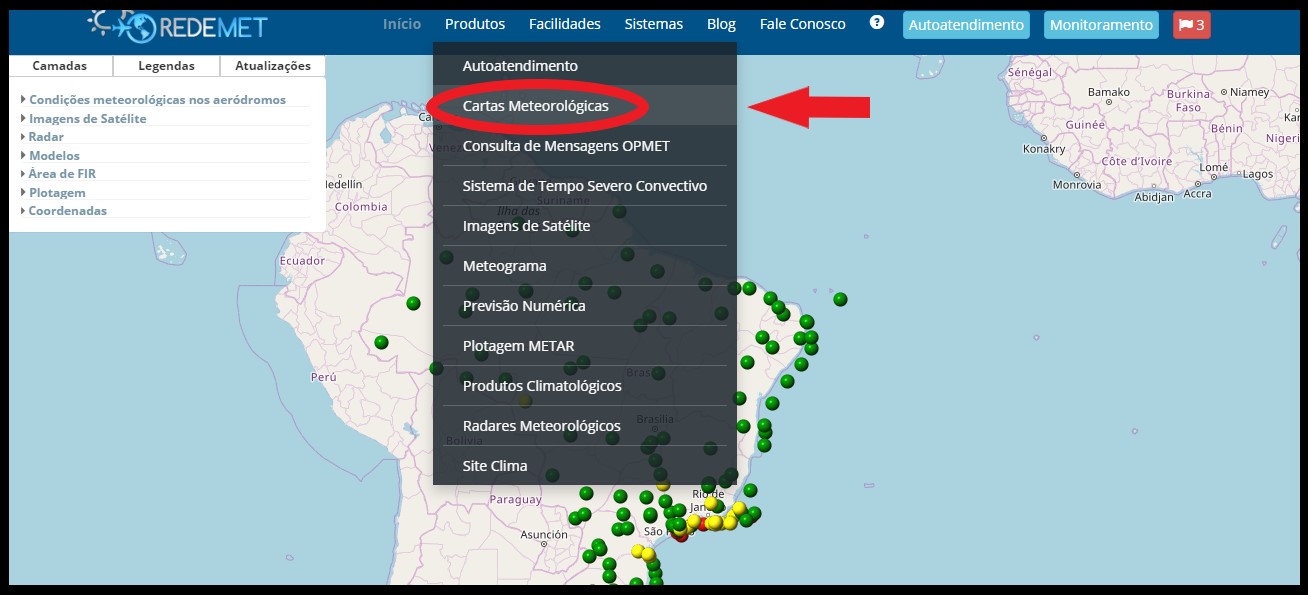Select the Camadas tab
Screen dimensions: 1308x595
tap(60, 66)
